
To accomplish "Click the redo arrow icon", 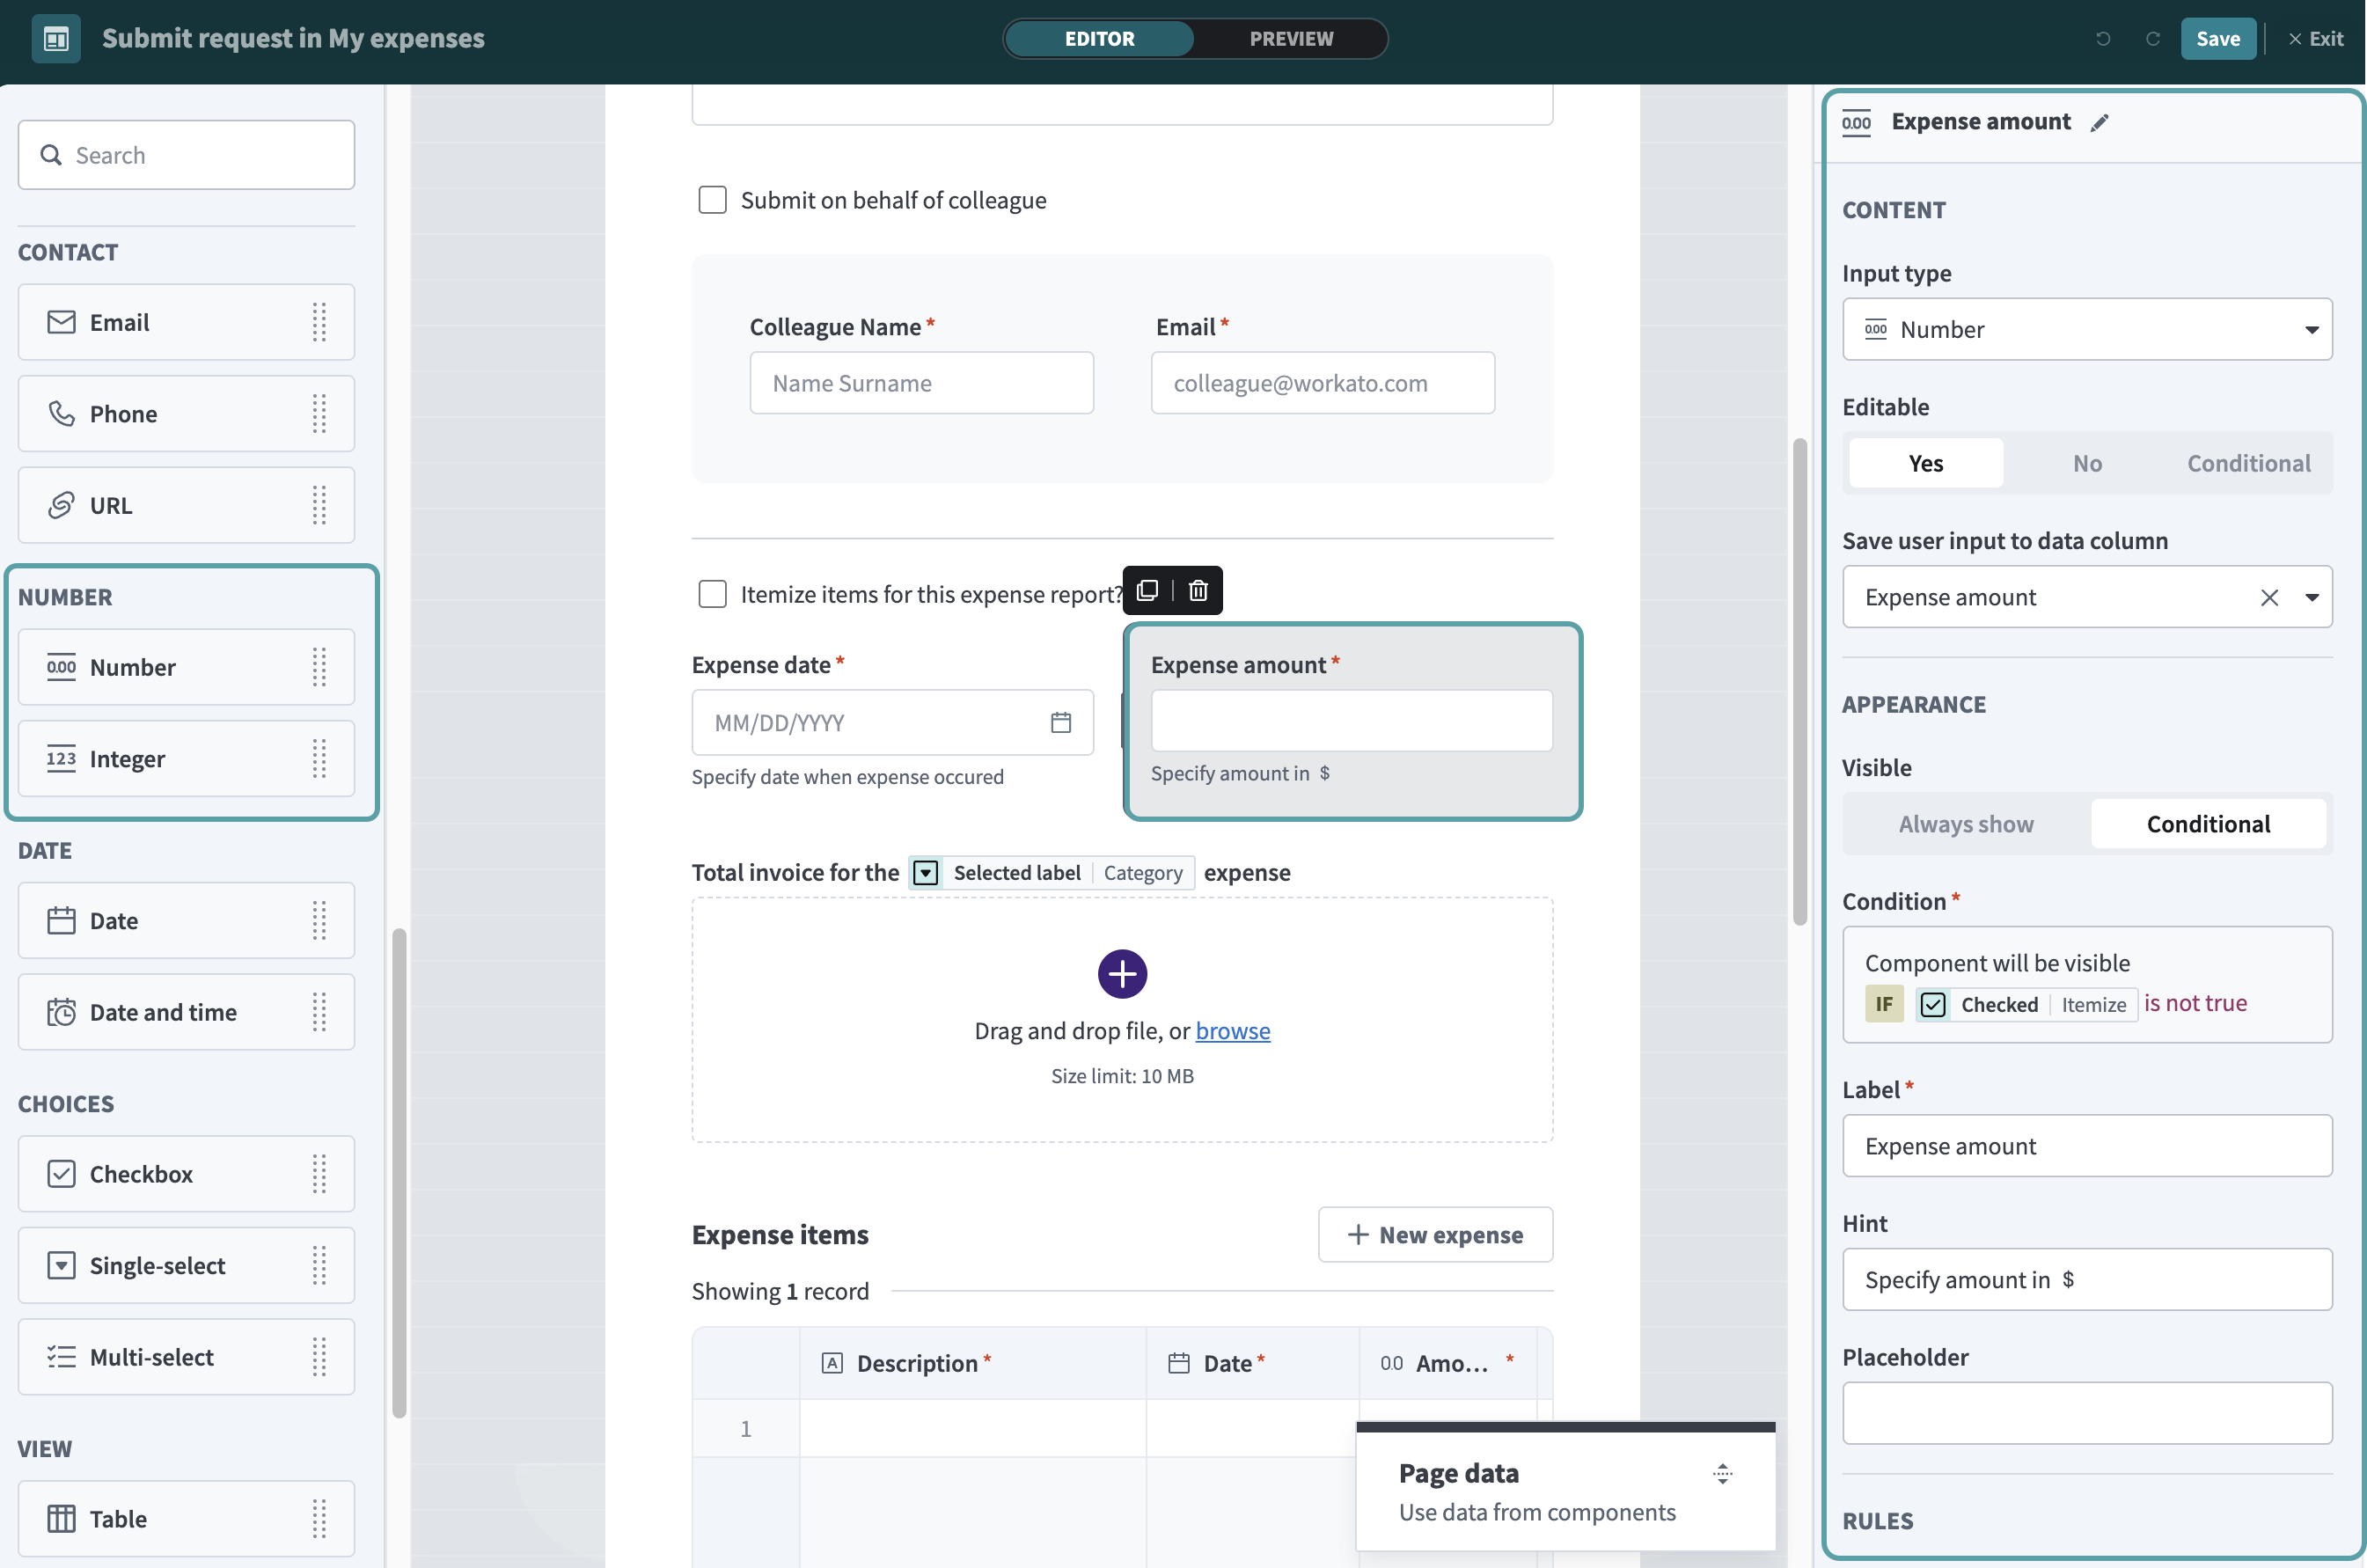I will coord(2152,39).
